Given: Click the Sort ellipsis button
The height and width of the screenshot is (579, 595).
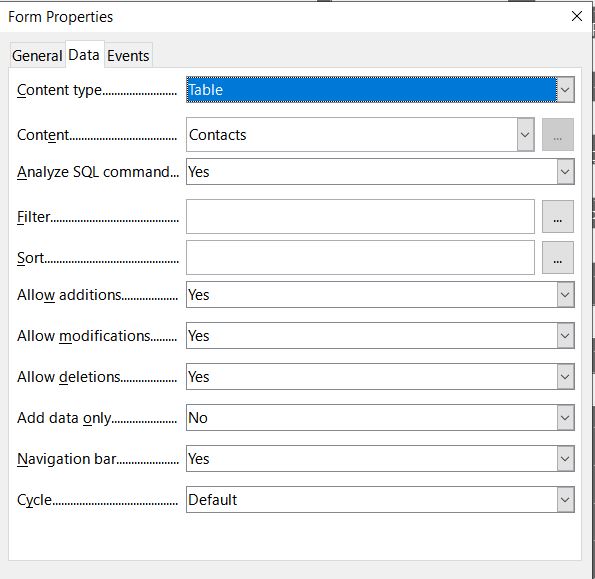Looking at the screenshot, I should (x=557, y=258).
